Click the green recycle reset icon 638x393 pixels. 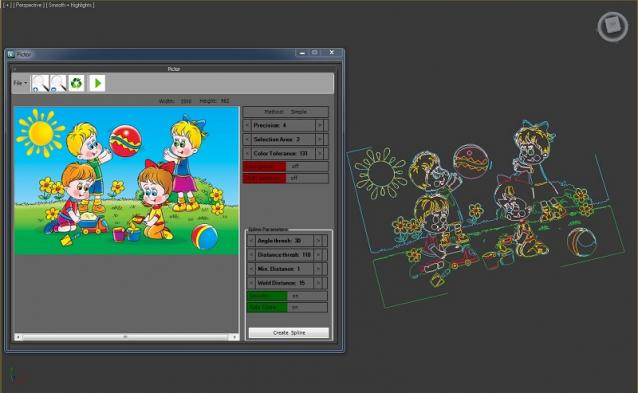coord(76,83)
